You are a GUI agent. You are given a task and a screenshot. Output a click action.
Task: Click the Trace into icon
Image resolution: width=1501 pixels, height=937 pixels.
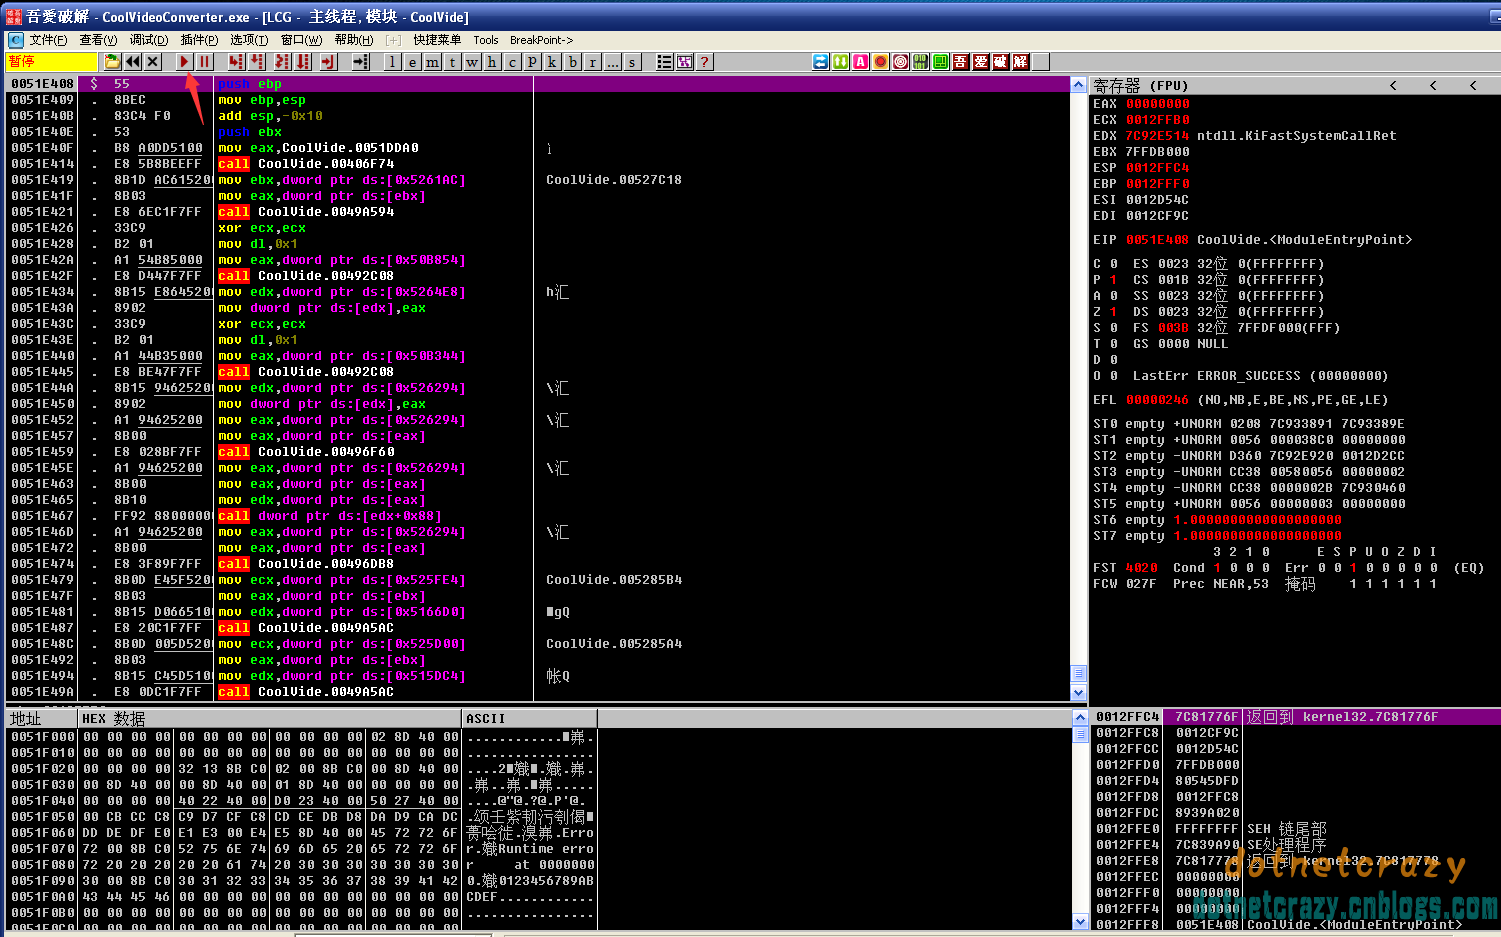pyautogui.click(x=282, y=62)
